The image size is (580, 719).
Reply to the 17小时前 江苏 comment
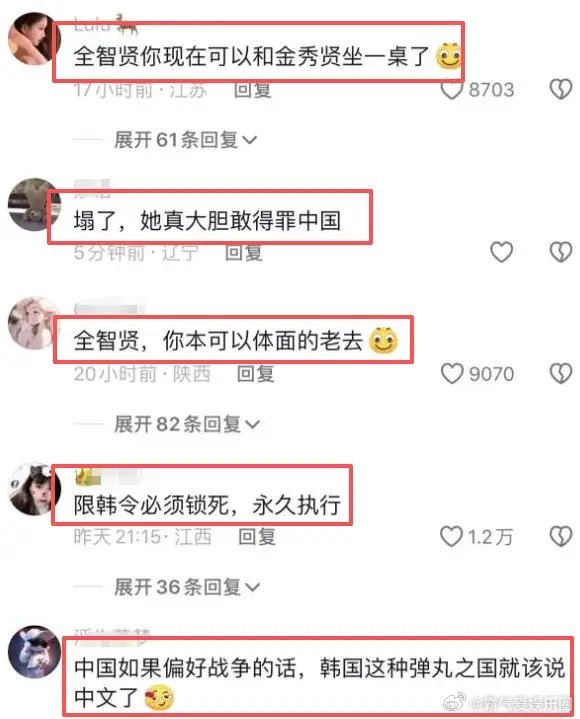[x=253, y=90]
